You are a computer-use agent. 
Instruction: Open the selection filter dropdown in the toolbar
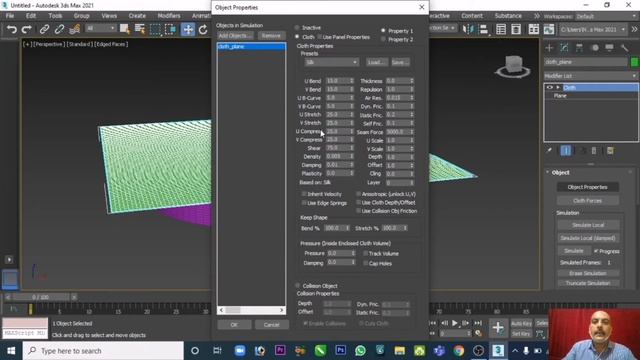pyautogui.click(x=101, y=28)
